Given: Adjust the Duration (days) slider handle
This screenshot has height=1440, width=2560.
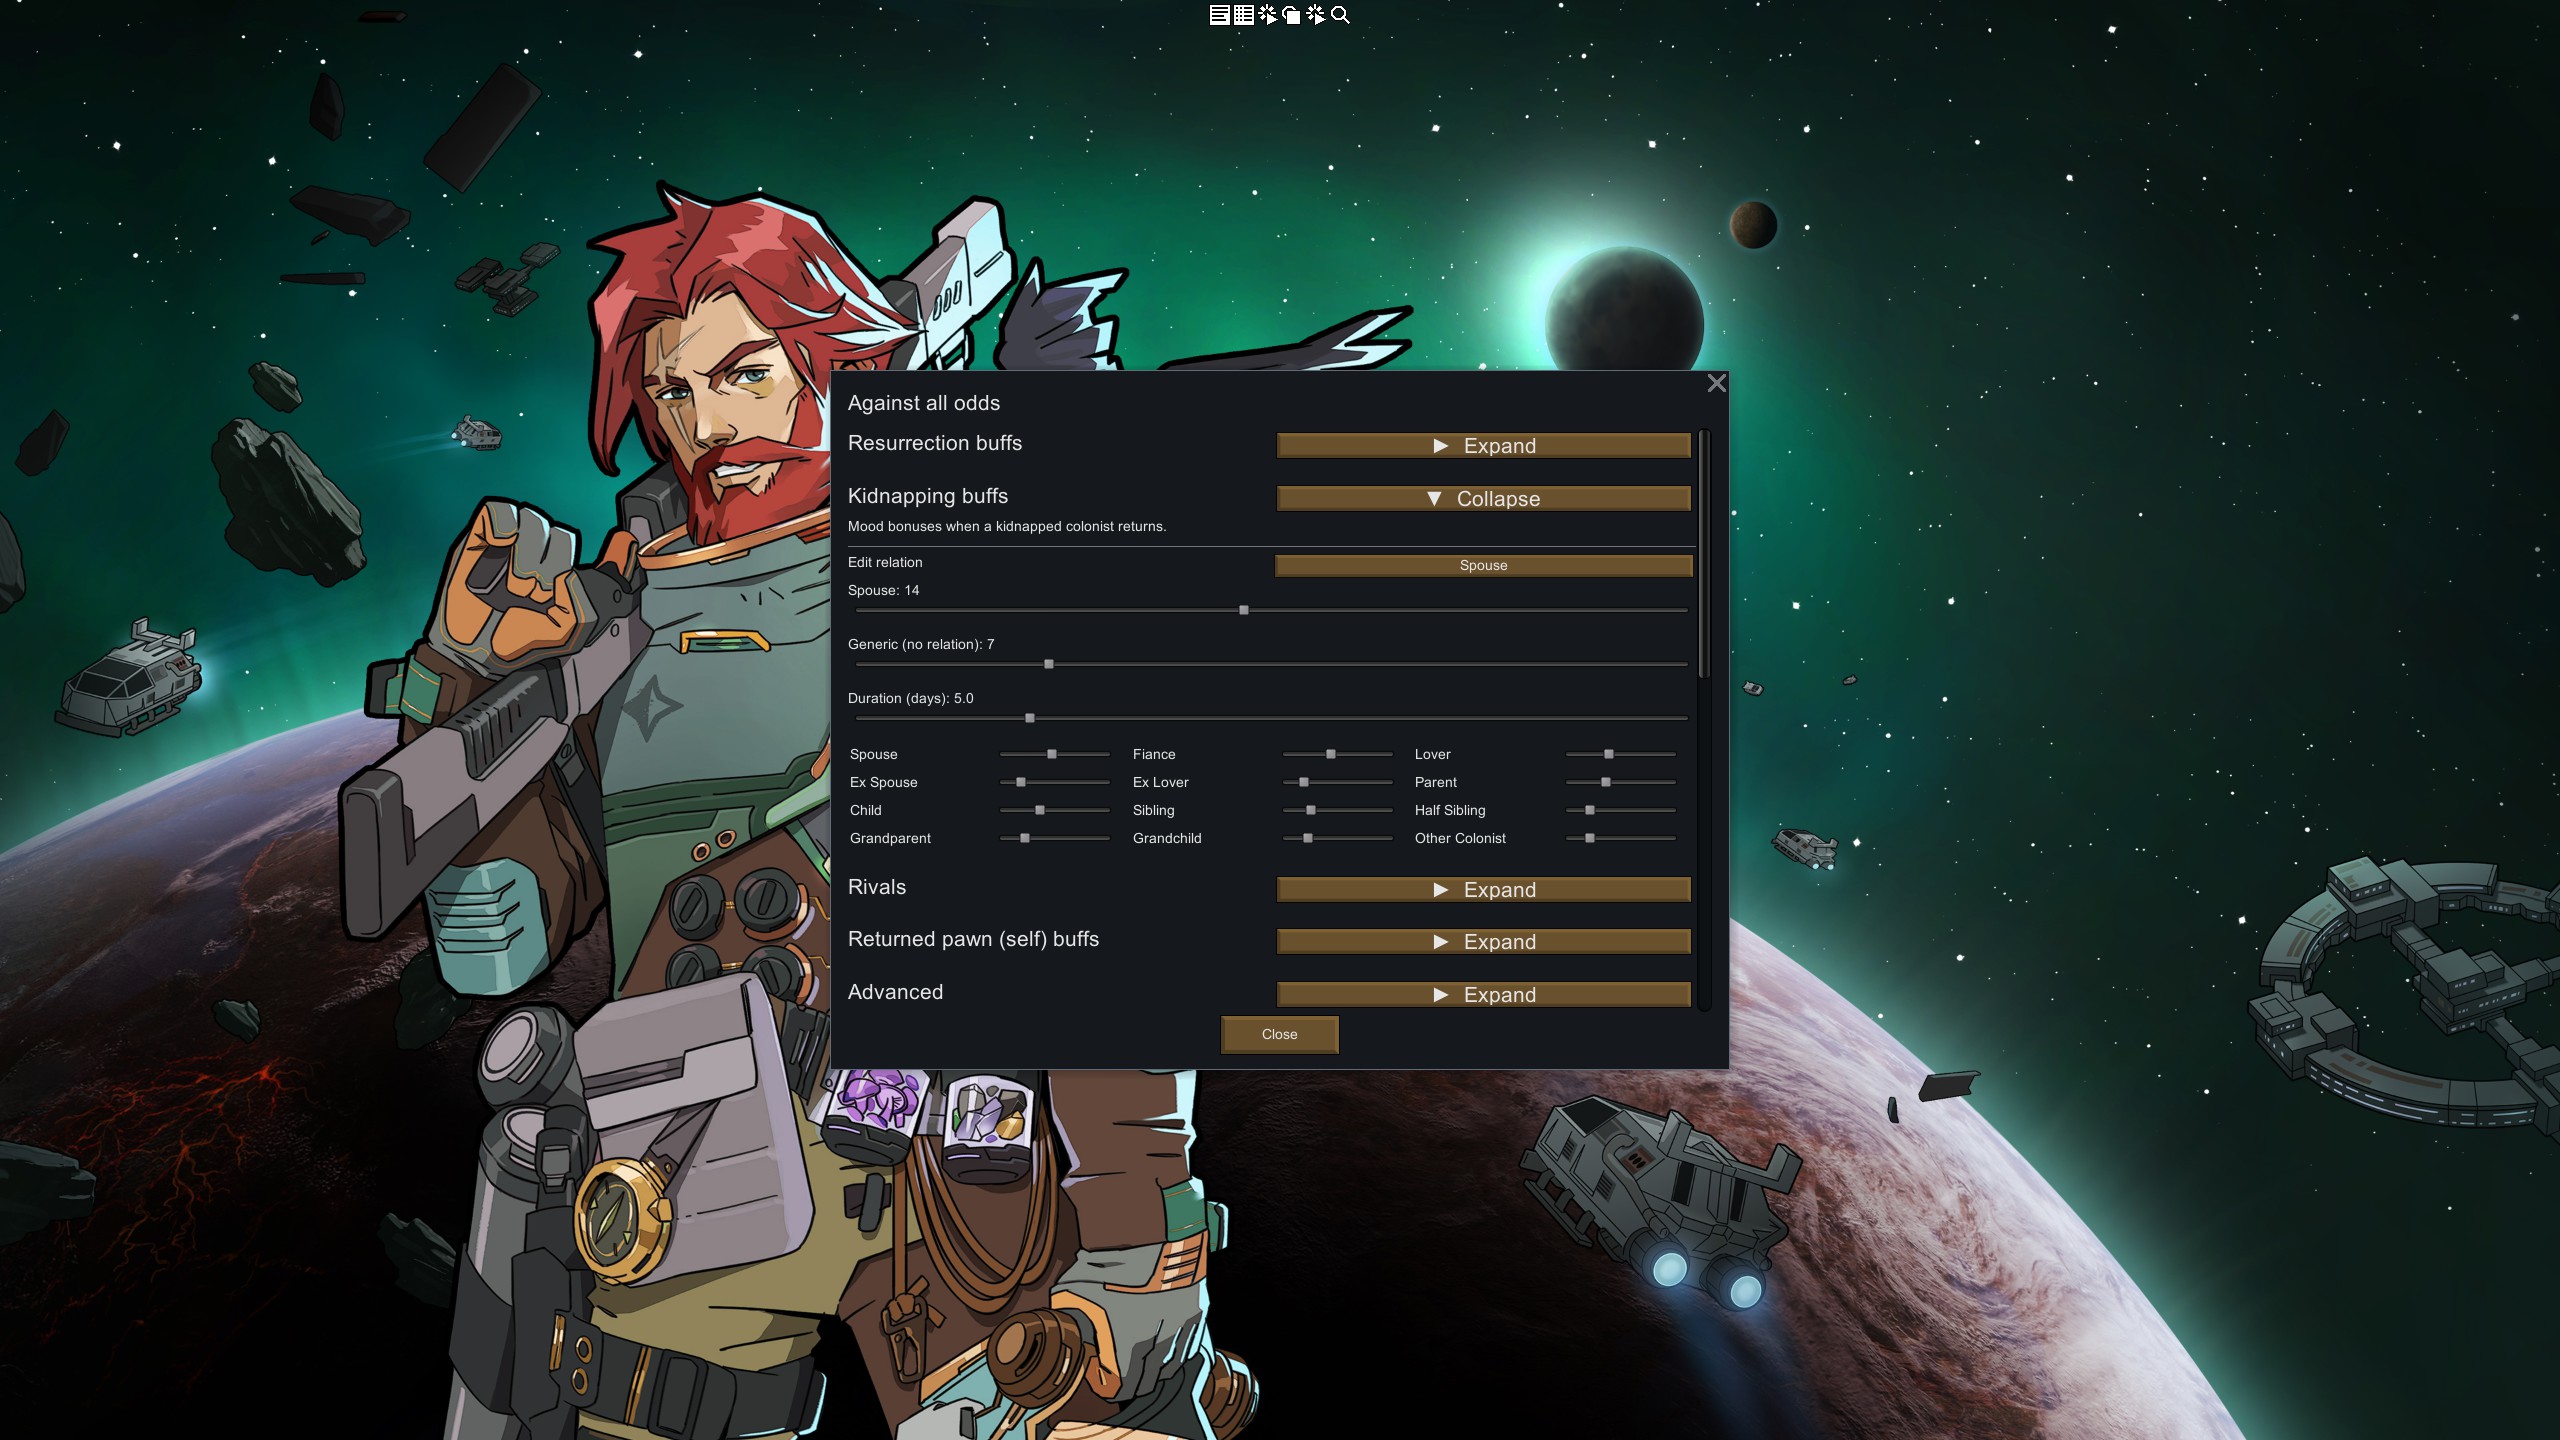Looking at the screenshot, I should 1030,718.
